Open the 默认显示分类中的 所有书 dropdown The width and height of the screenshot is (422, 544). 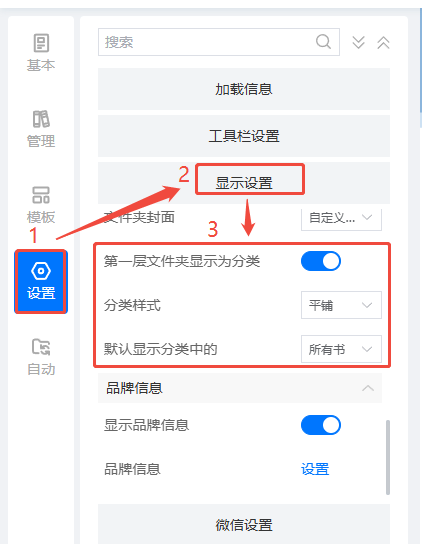(x=341, y=349)
